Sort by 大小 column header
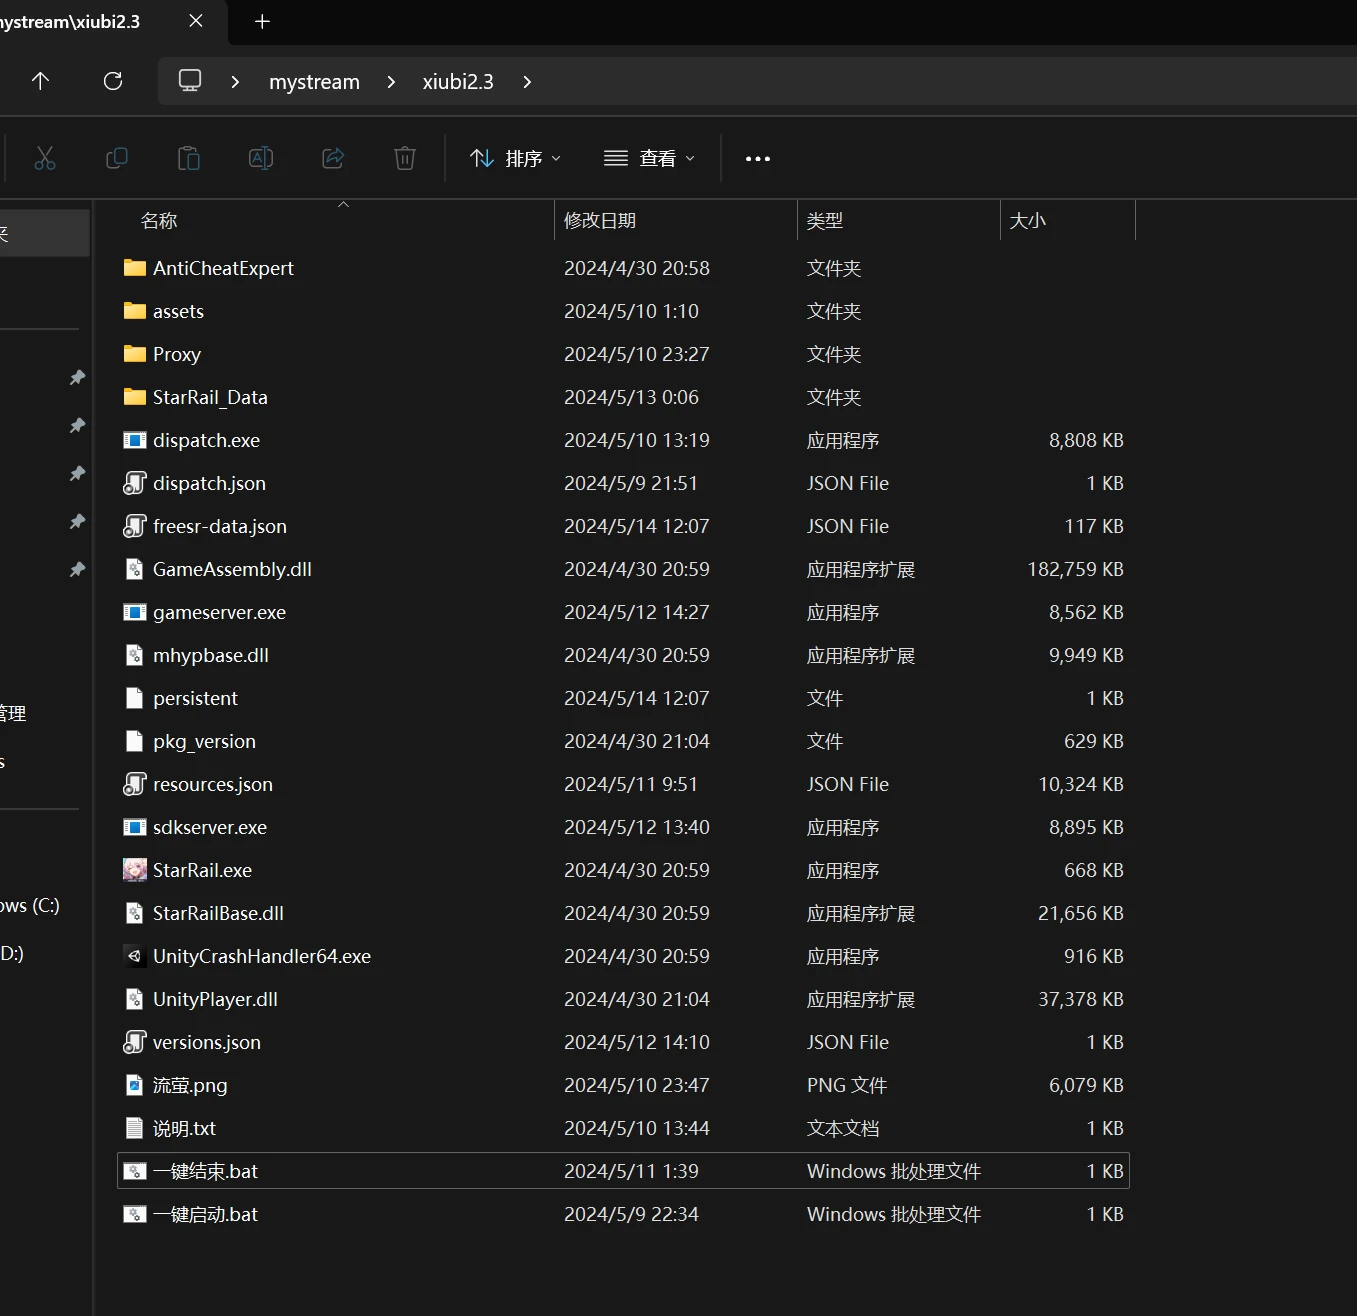This screenshot has width=1357, height=1316. pos(1028,220)
